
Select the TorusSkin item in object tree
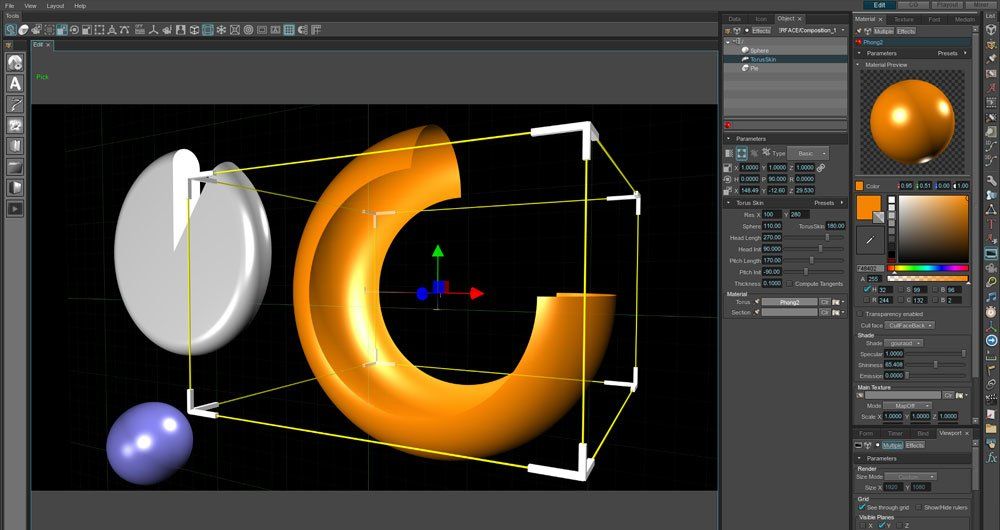coord(764,59)
